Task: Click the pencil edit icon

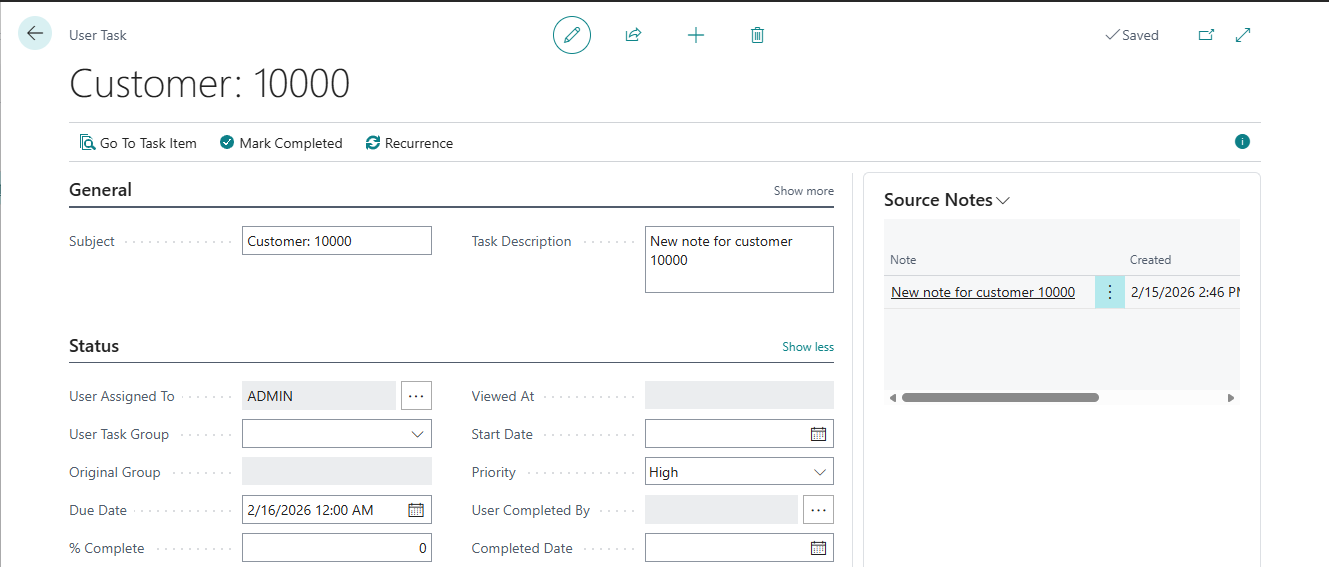Action: [572, 35]
